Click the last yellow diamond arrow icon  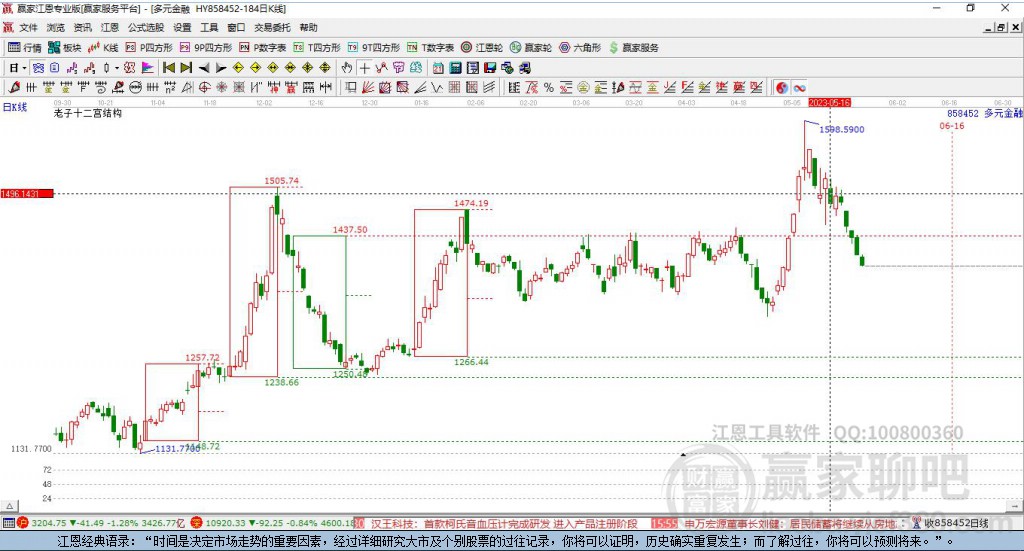point(325,68)
